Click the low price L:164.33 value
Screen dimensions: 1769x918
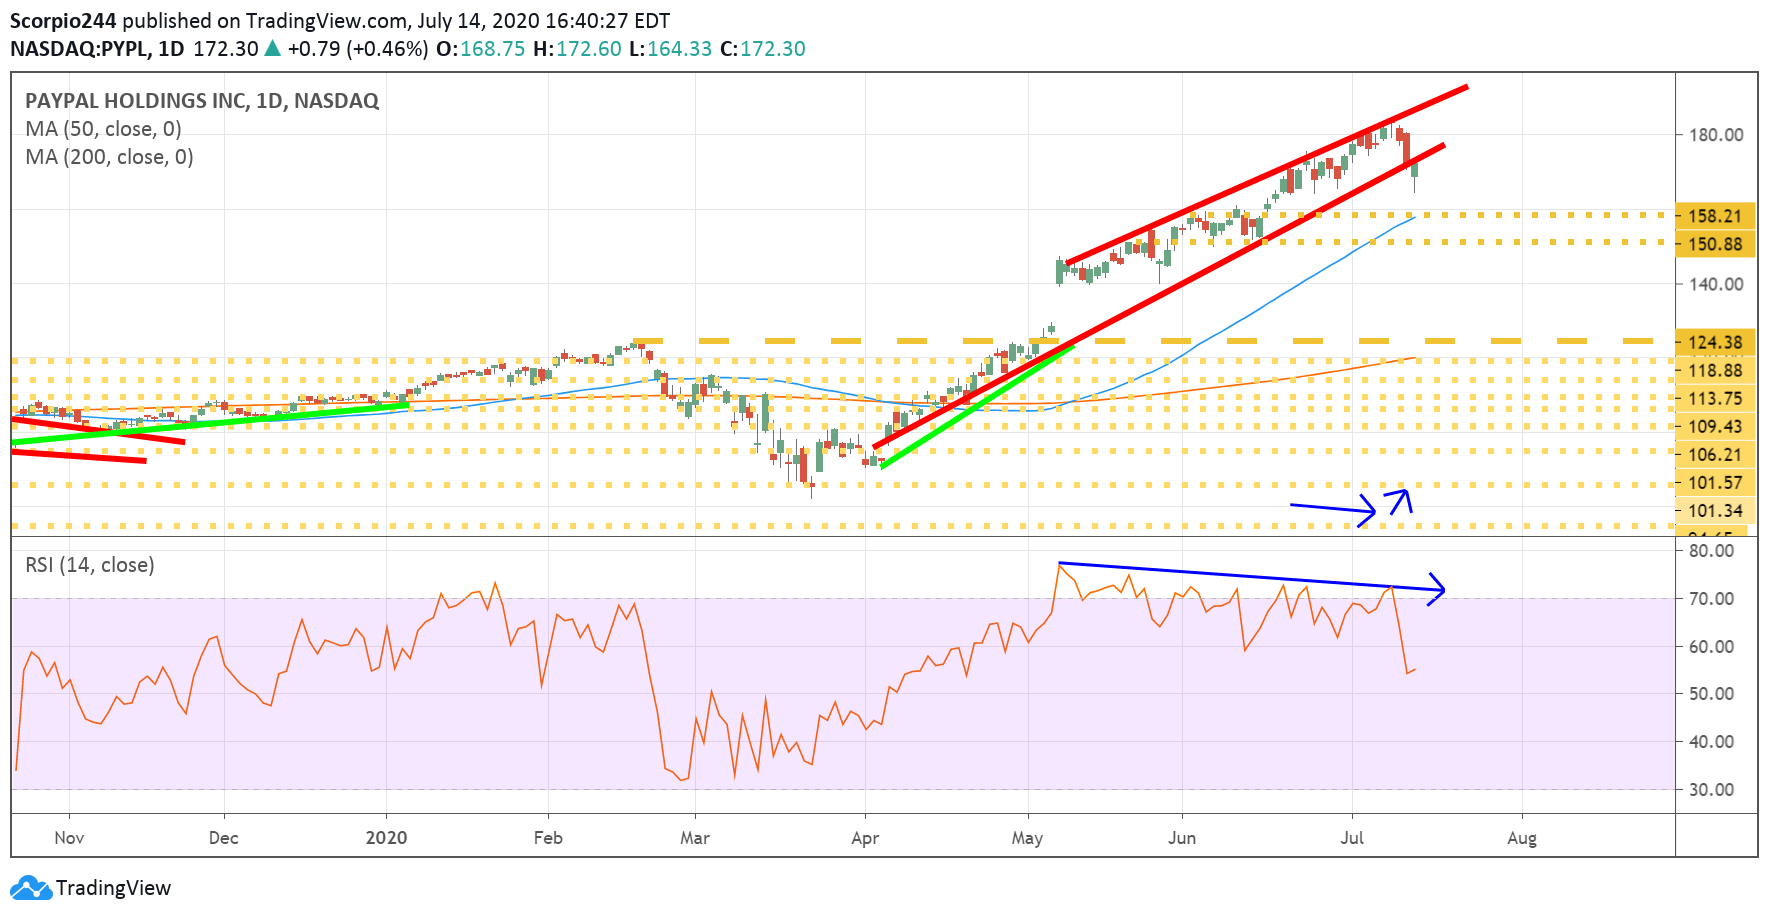point(671,49)
